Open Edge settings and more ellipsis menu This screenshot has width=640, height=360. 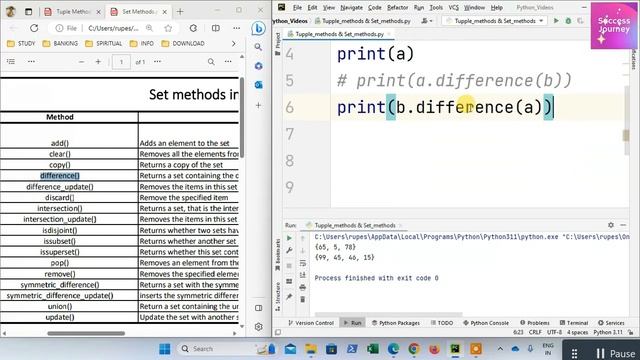coord(236,28)
